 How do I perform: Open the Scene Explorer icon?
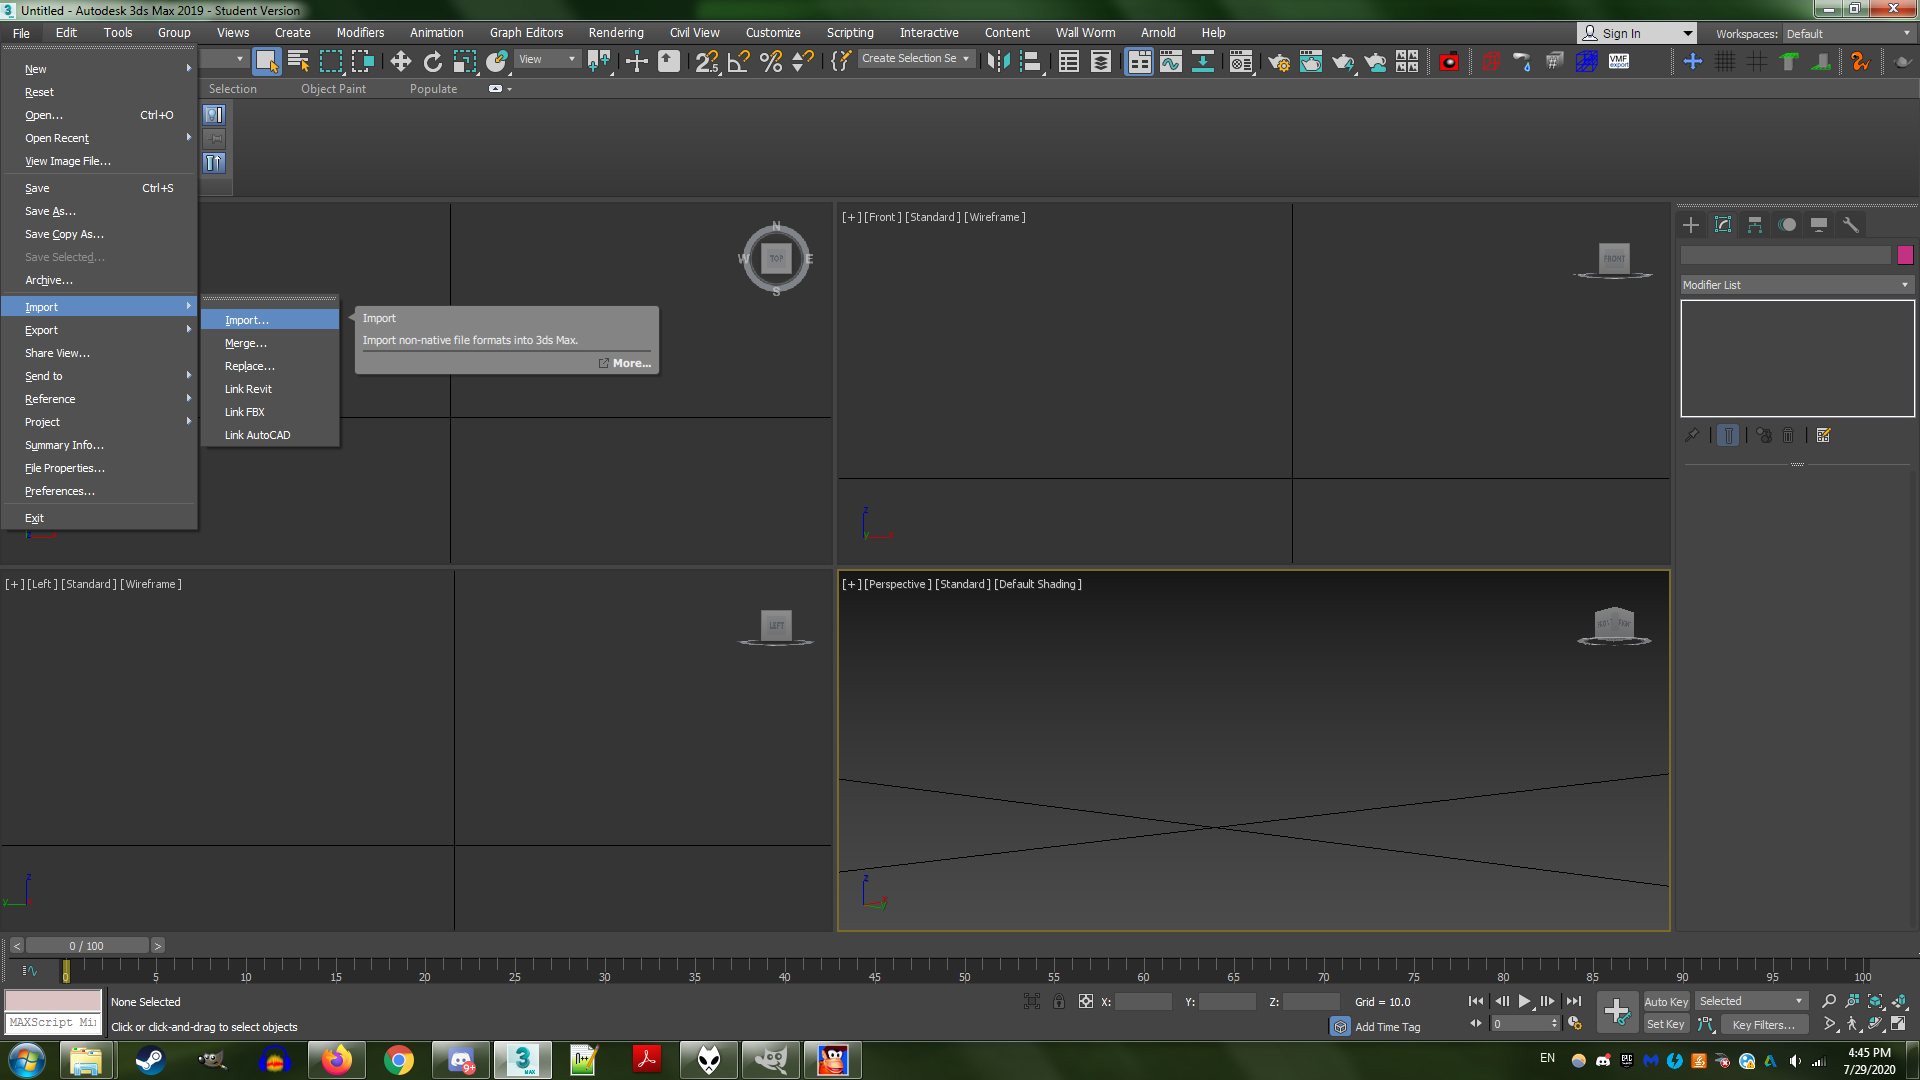[x=1069, y=61]
